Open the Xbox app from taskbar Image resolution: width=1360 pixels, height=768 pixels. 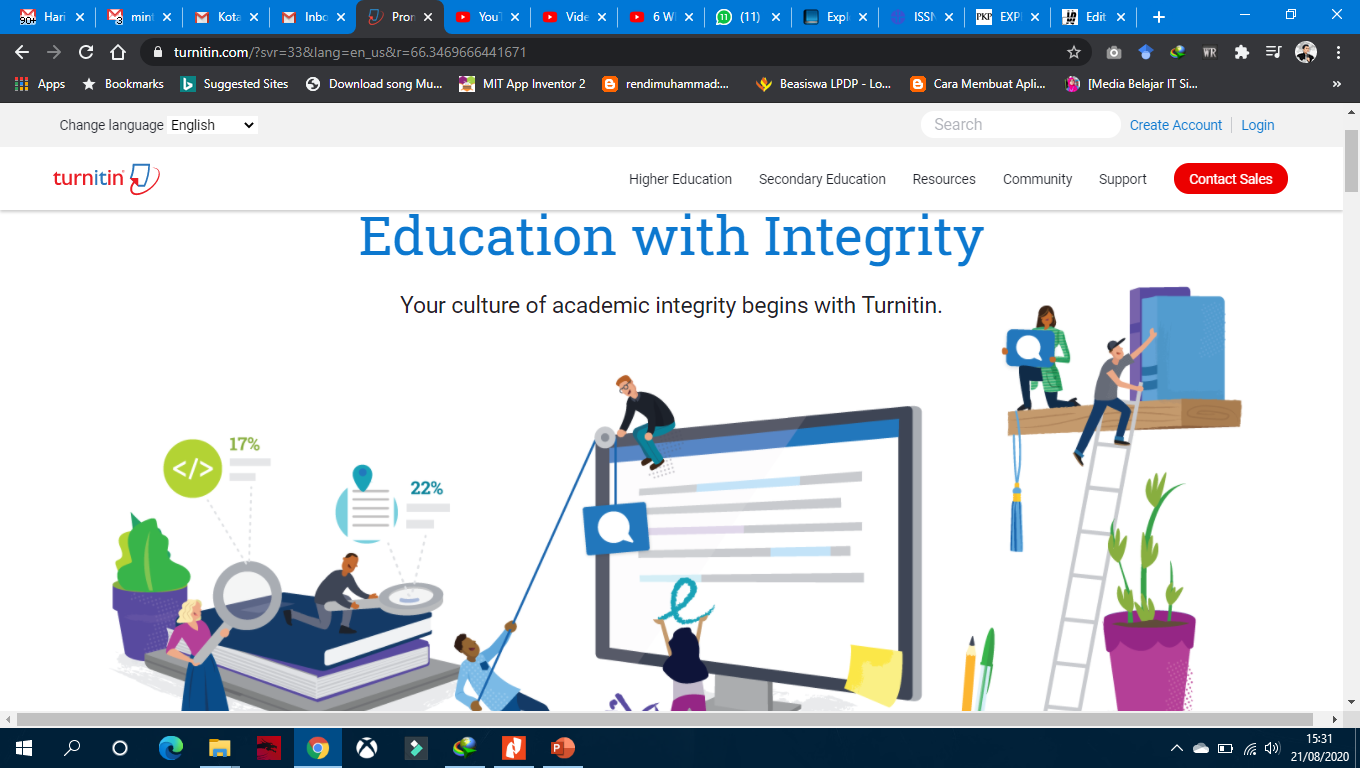[367, 747]
